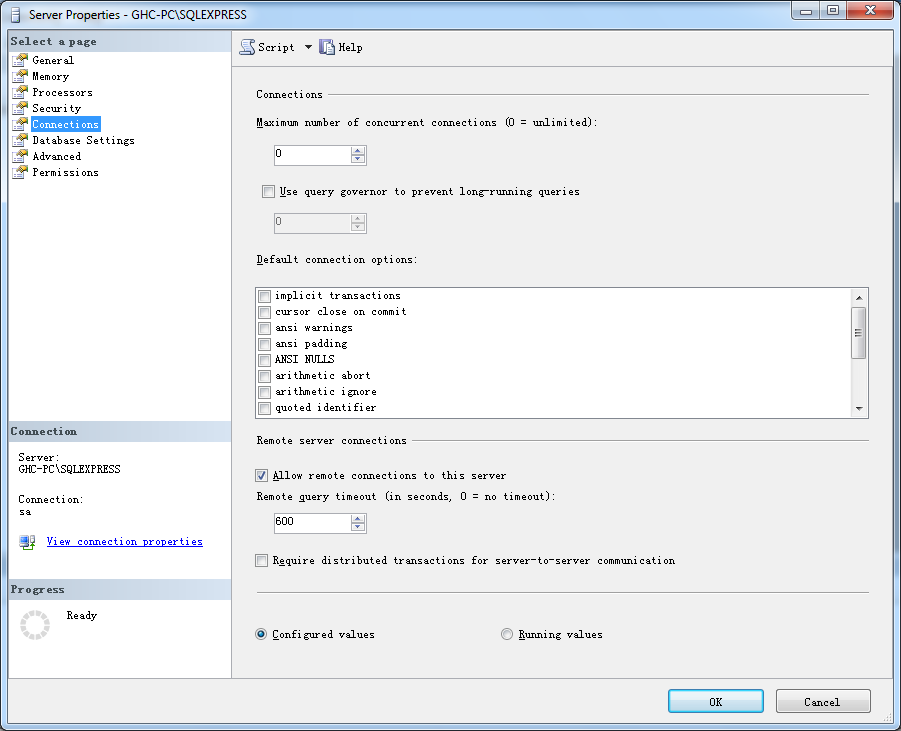Open the General page

(x=53, y=60)
